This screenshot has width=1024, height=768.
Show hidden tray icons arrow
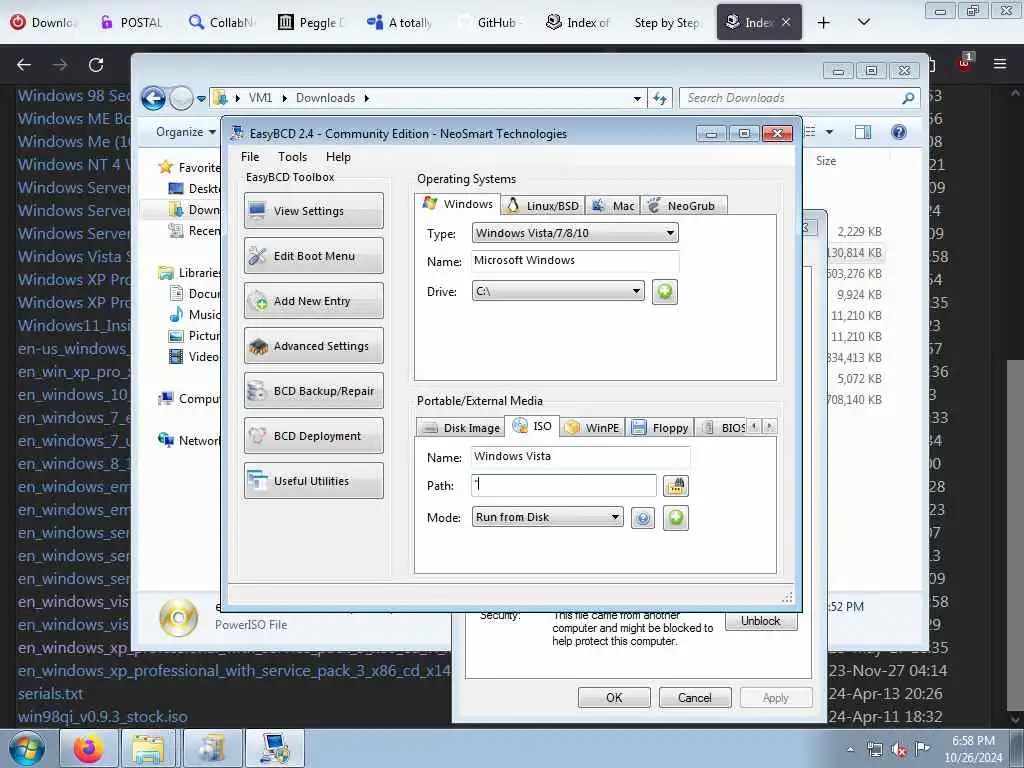[850, 749]
